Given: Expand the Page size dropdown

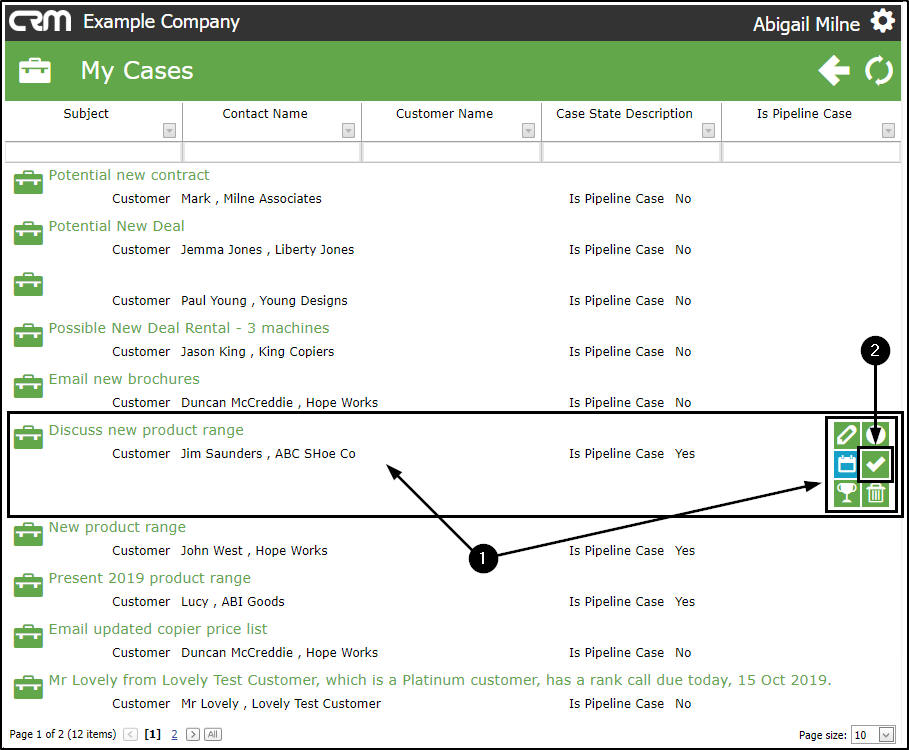Looking at the screenshot, I should pos(886,735).
